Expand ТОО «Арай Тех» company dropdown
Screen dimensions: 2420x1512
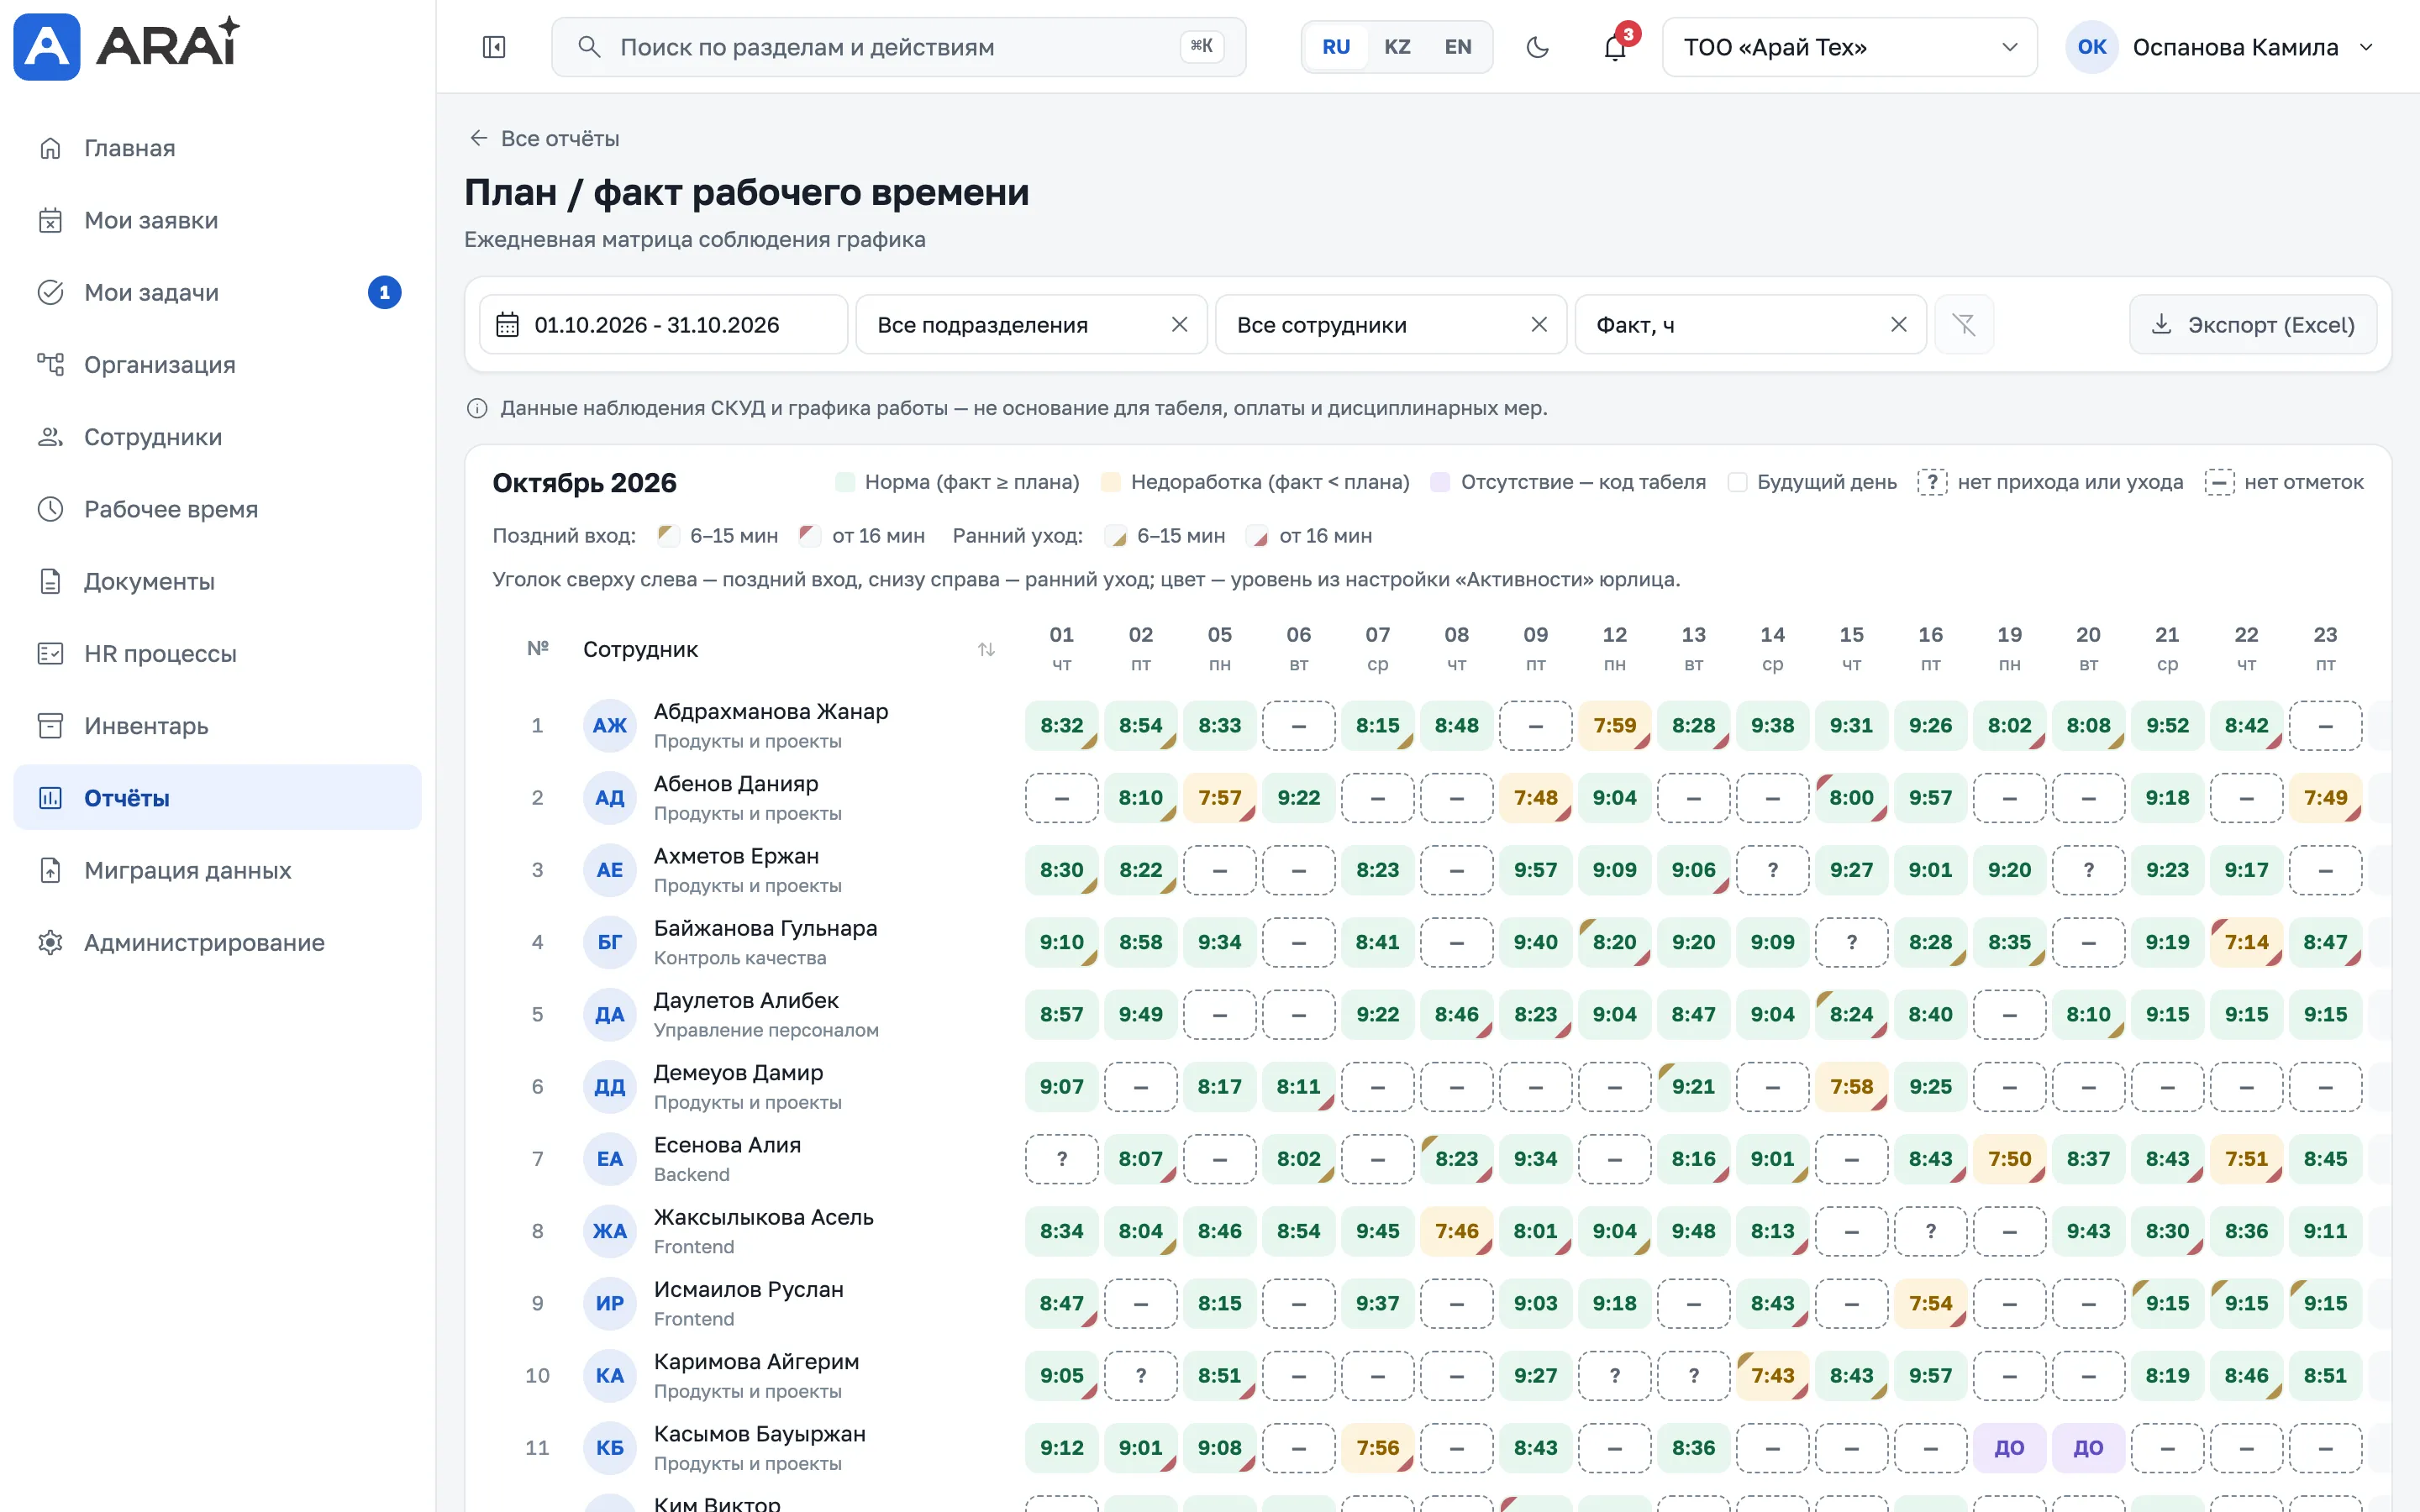[x=1849, y=47]
